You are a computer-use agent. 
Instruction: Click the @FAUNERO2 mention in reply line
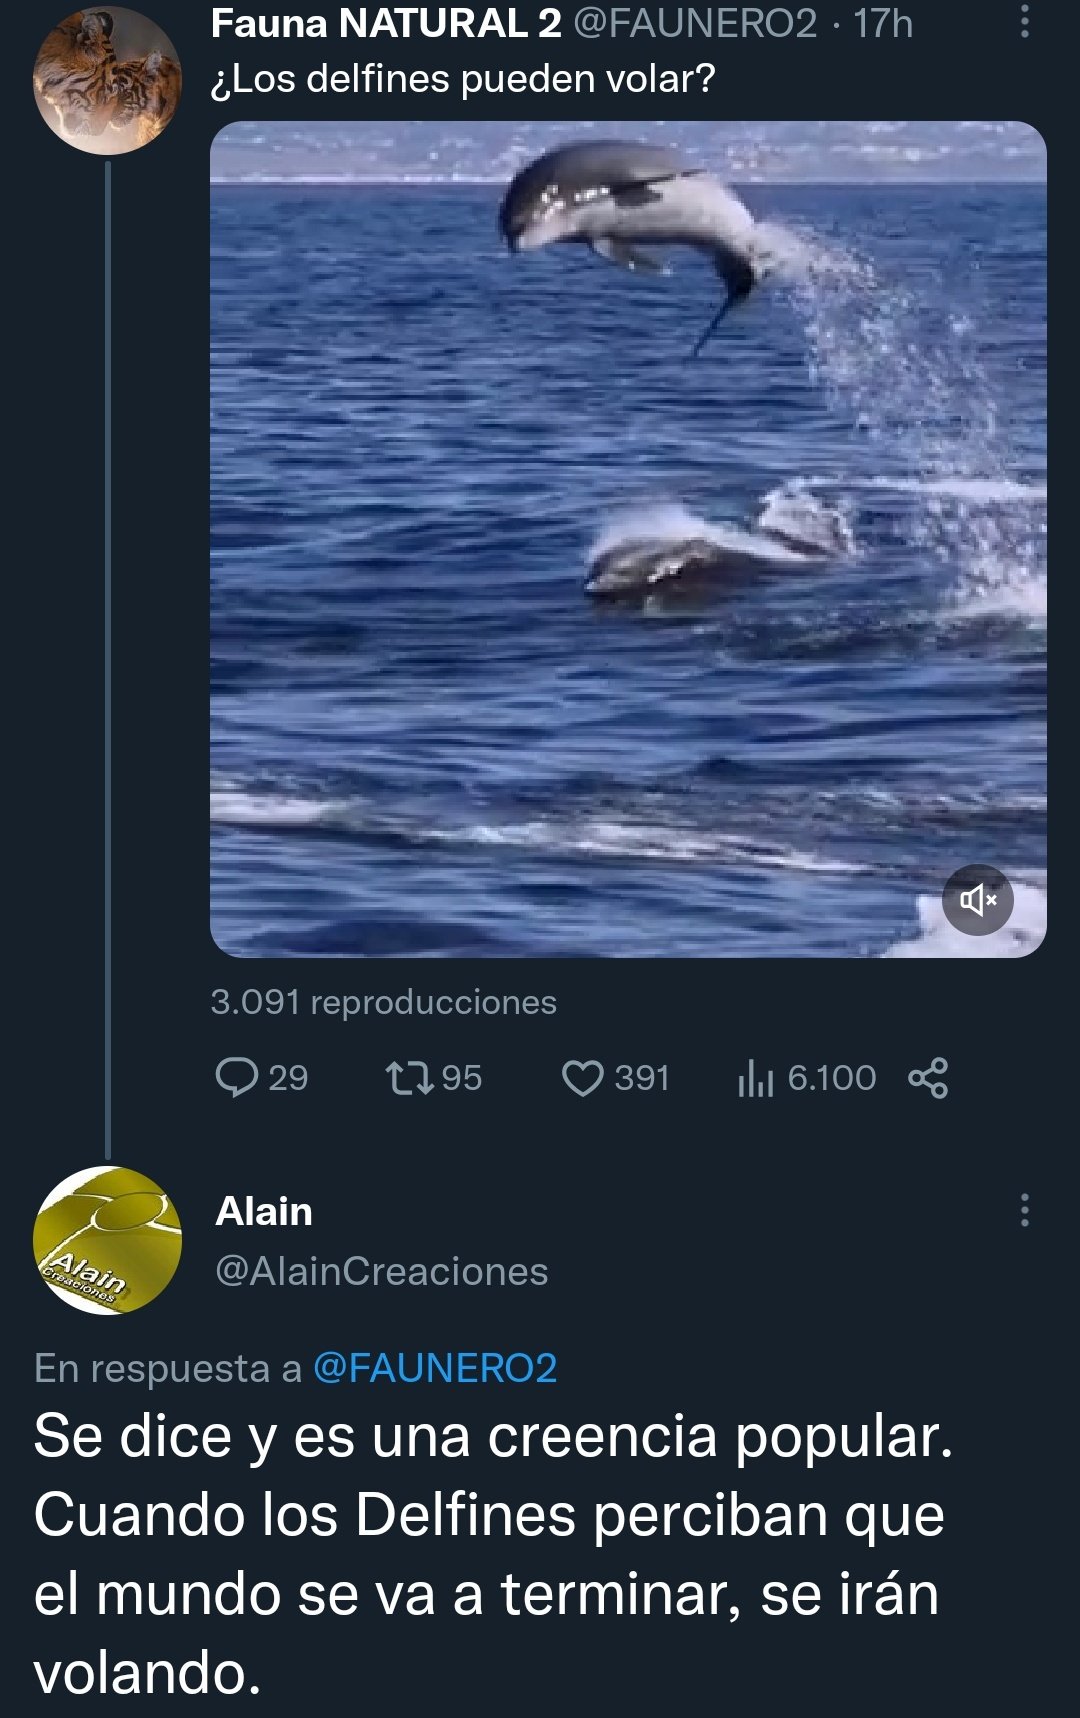(435, 1368)
